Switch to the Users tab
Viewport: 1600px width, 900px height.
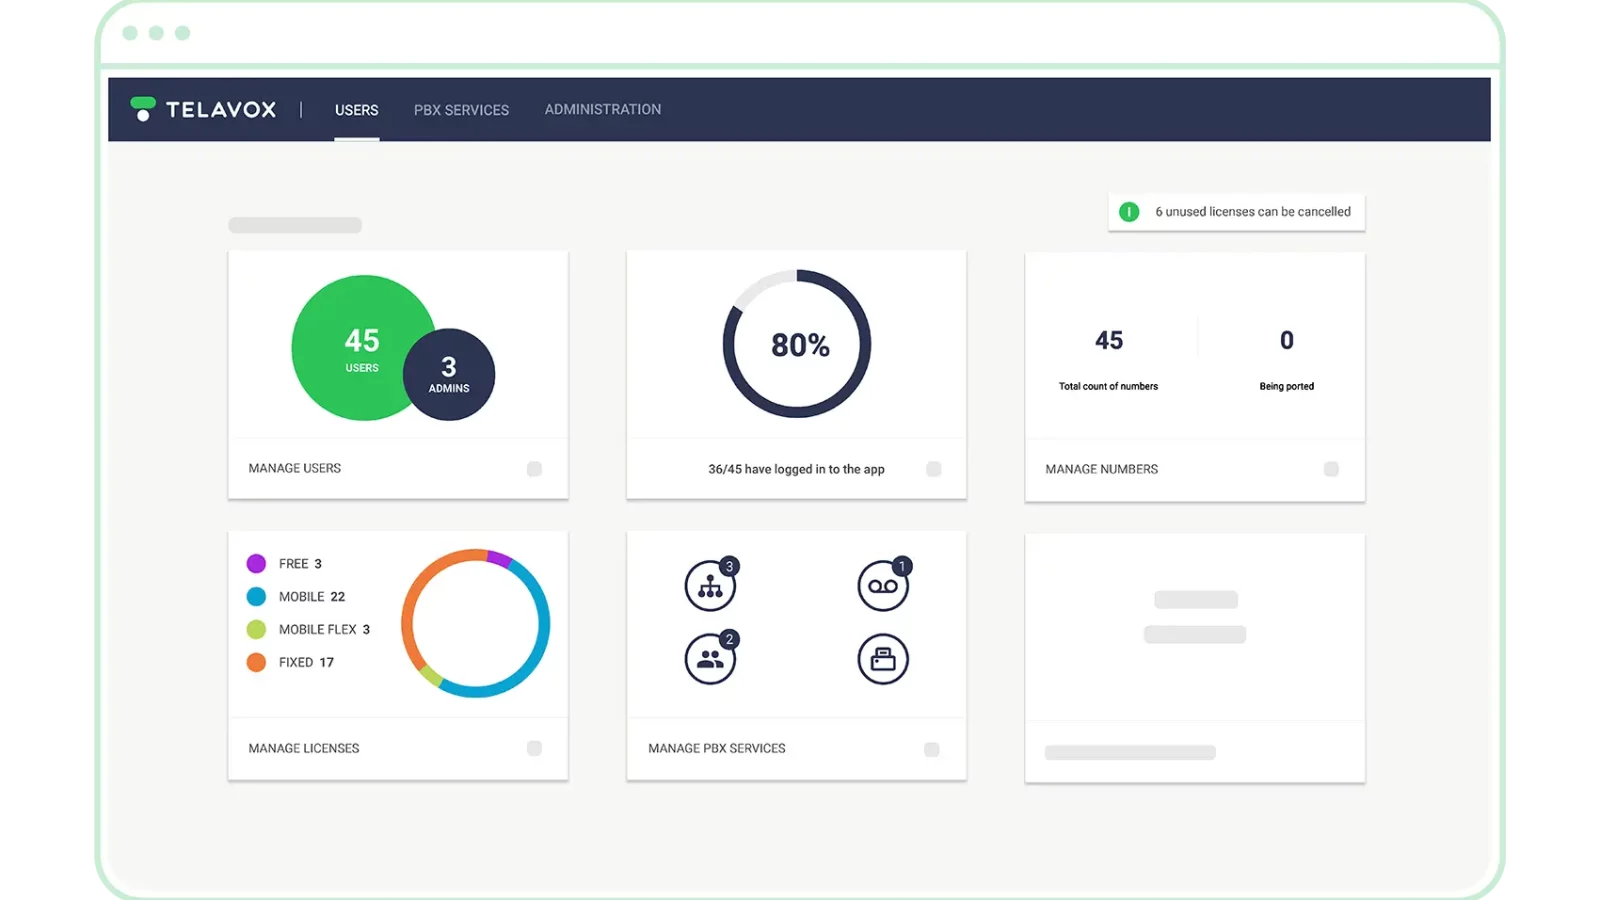357,110
